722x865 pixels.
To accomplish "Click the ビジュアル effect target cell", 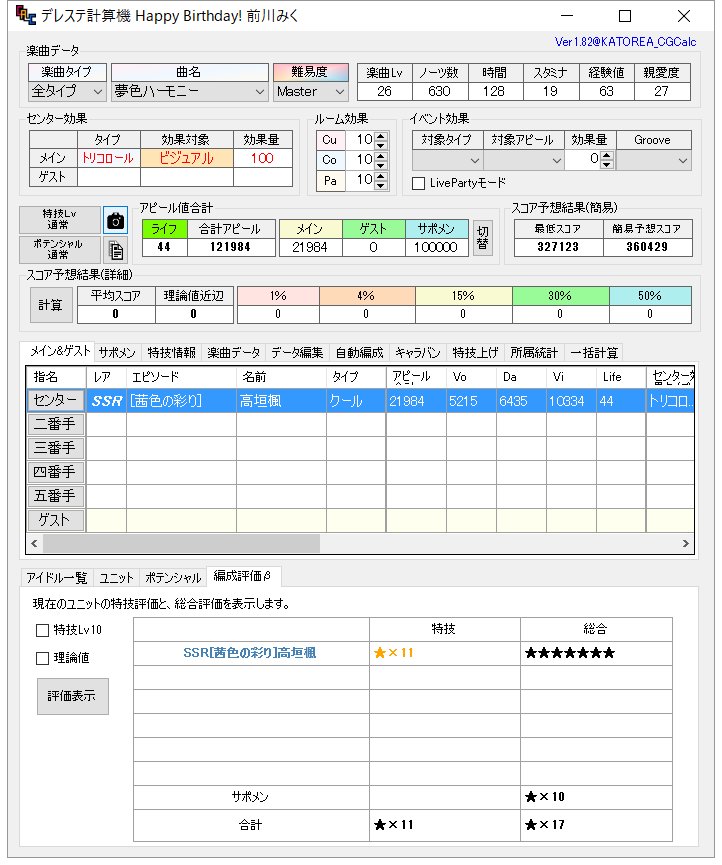I will pos(187,158).
